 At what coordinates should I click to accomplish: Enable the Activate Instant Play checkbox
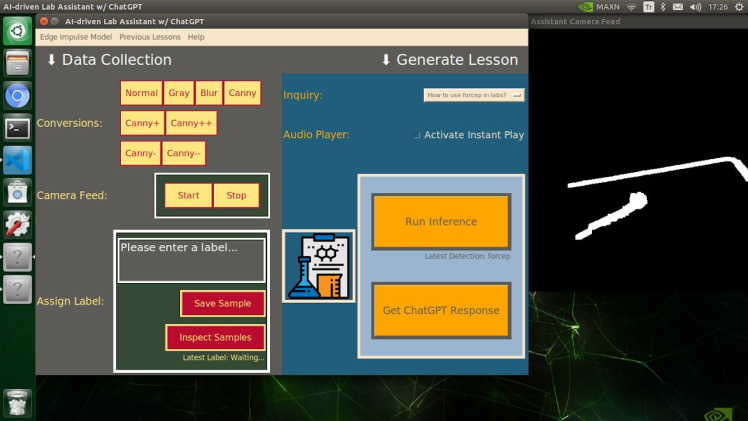pos(417,135)
